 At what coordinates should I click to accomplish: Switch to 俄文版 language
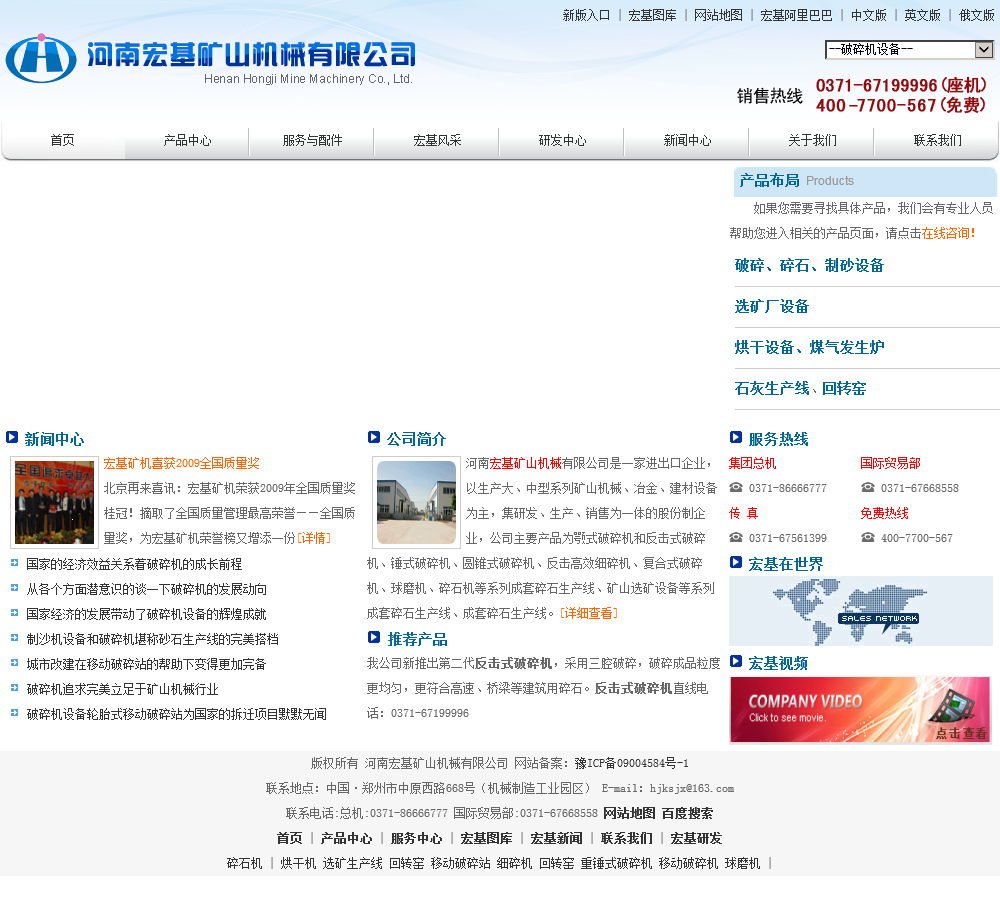pos(976,15)
